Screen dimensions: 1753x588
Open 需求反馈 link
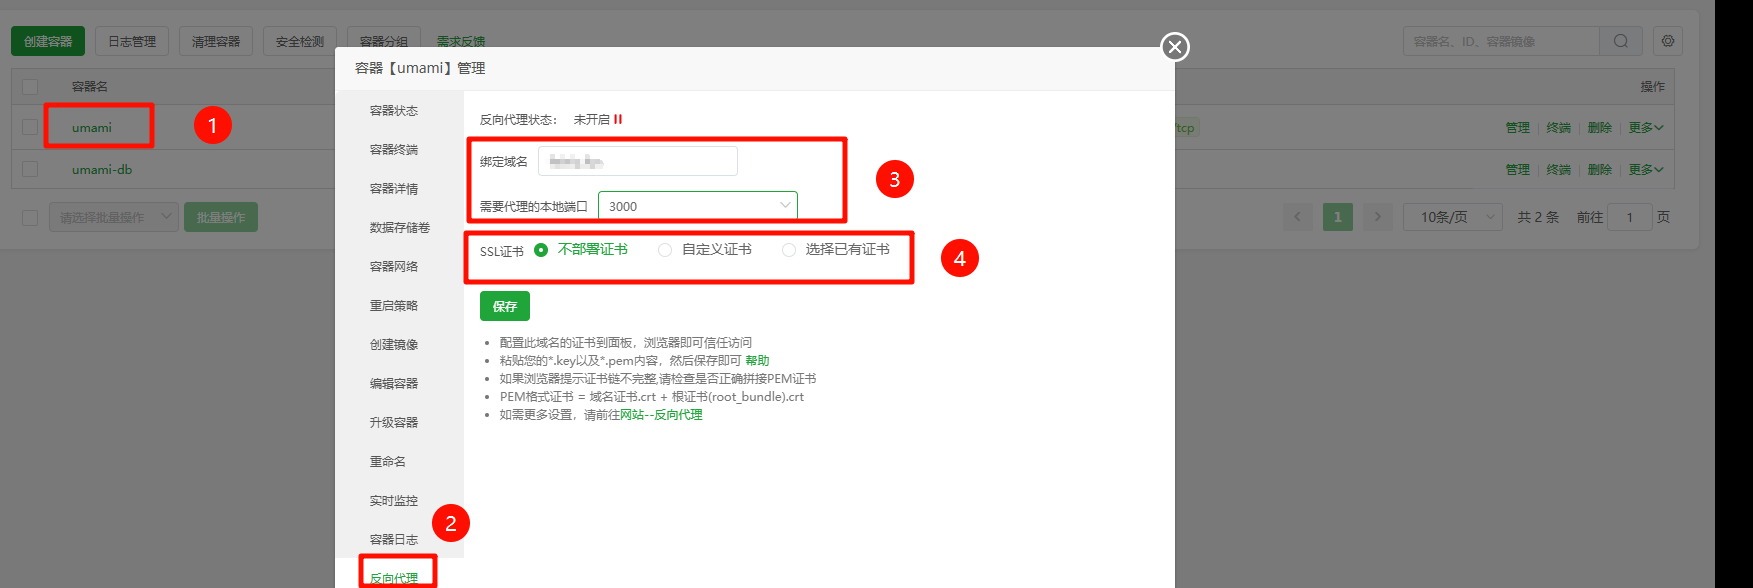point(461,41)
